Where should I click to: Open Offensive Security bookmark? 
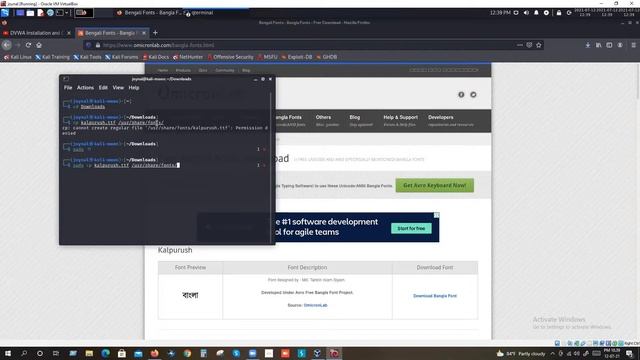point(230,57)
